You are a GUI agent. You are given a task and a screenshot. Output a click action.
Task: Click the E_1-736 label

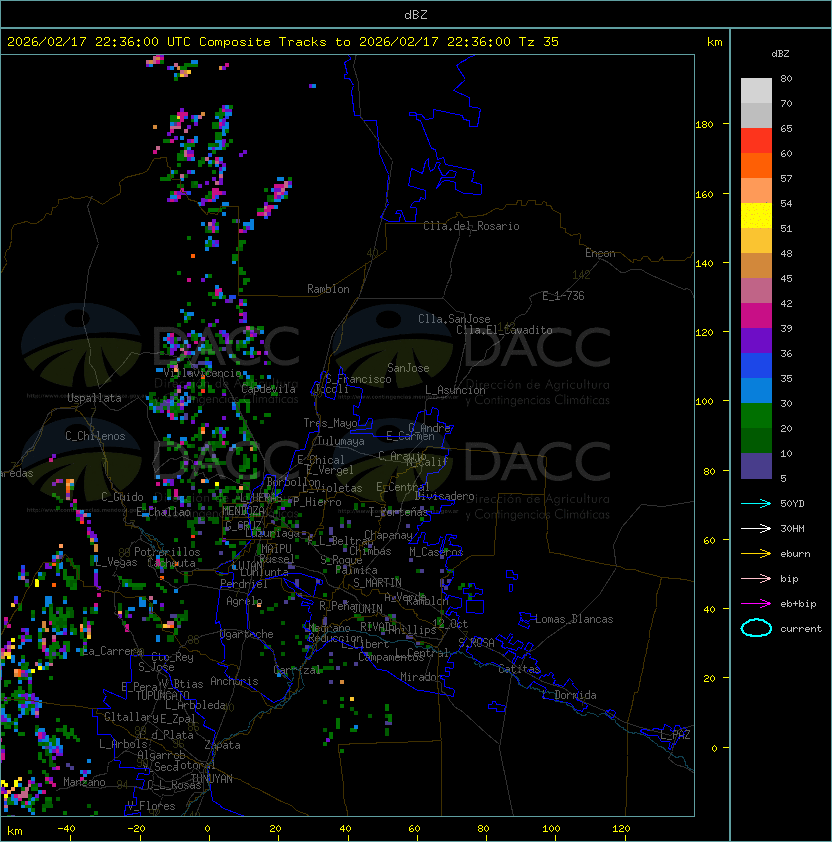pos(563,296)
